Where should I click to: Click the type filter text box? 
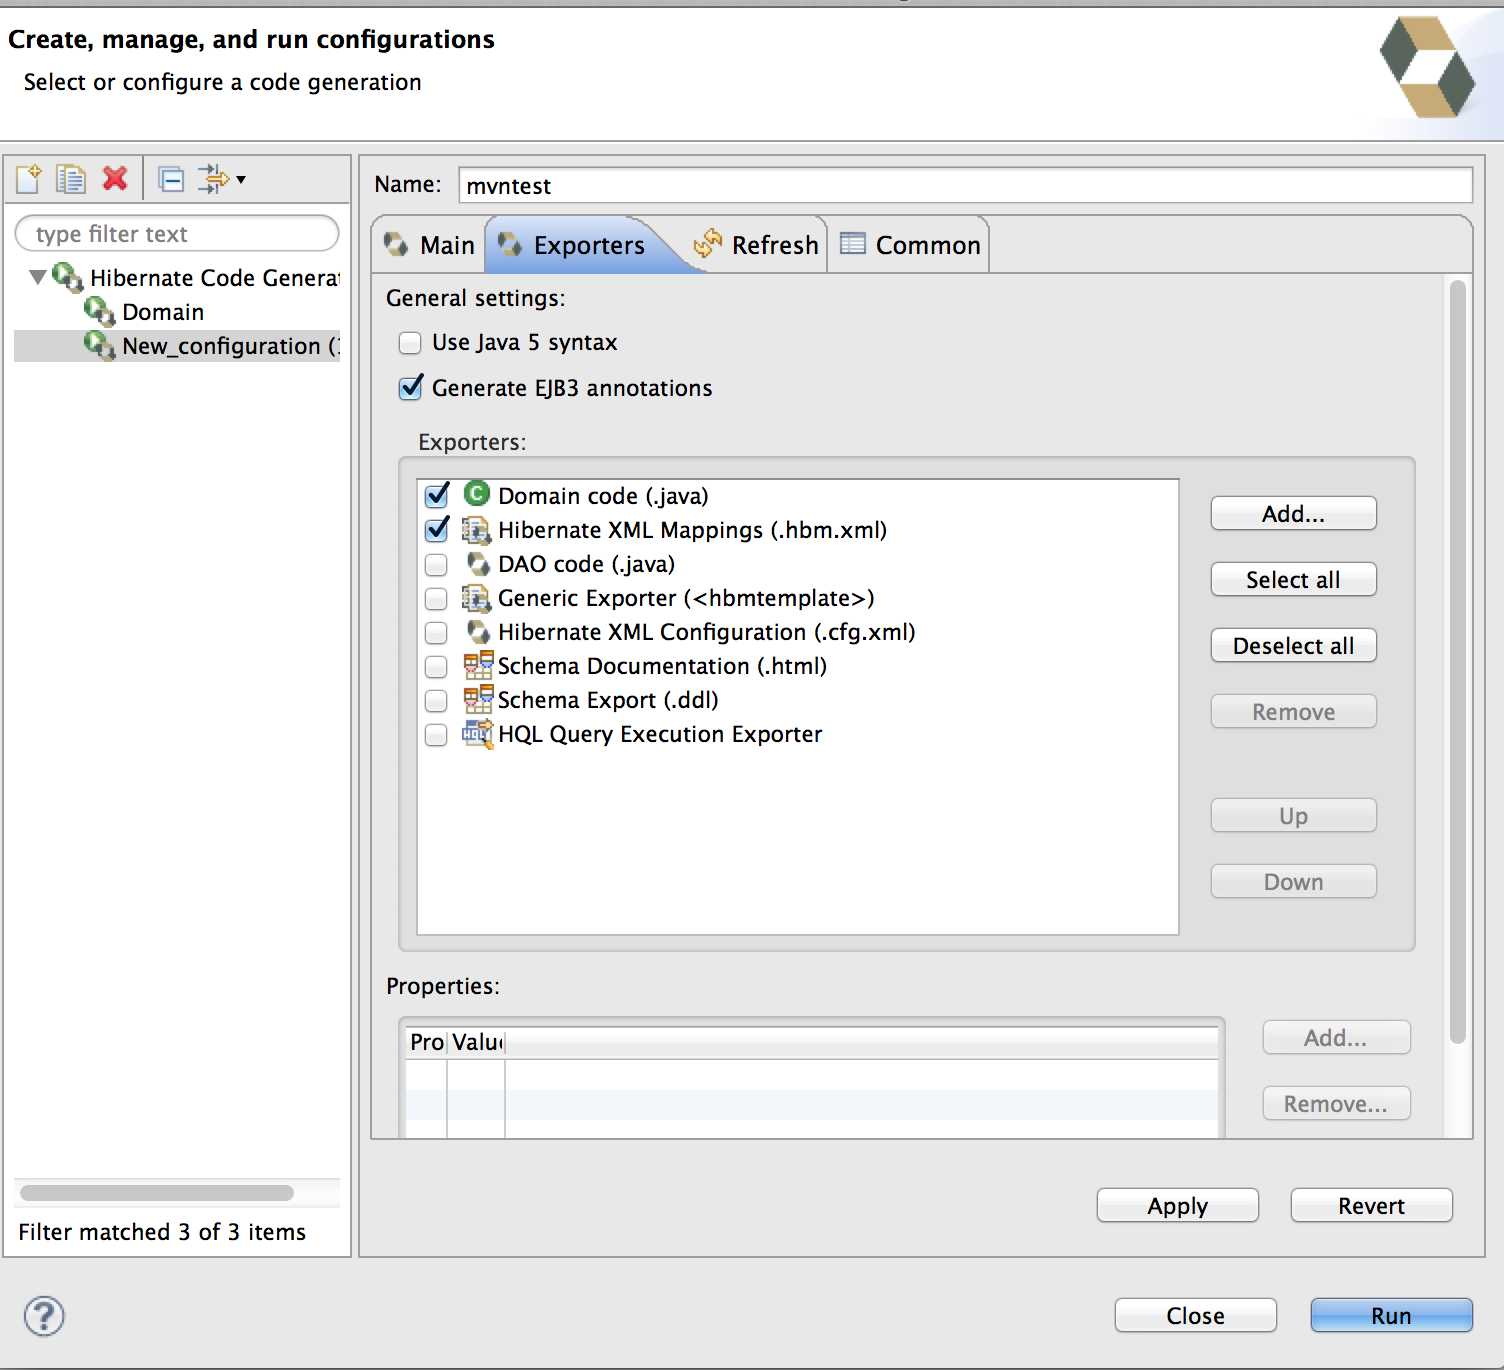click(177, 234)
